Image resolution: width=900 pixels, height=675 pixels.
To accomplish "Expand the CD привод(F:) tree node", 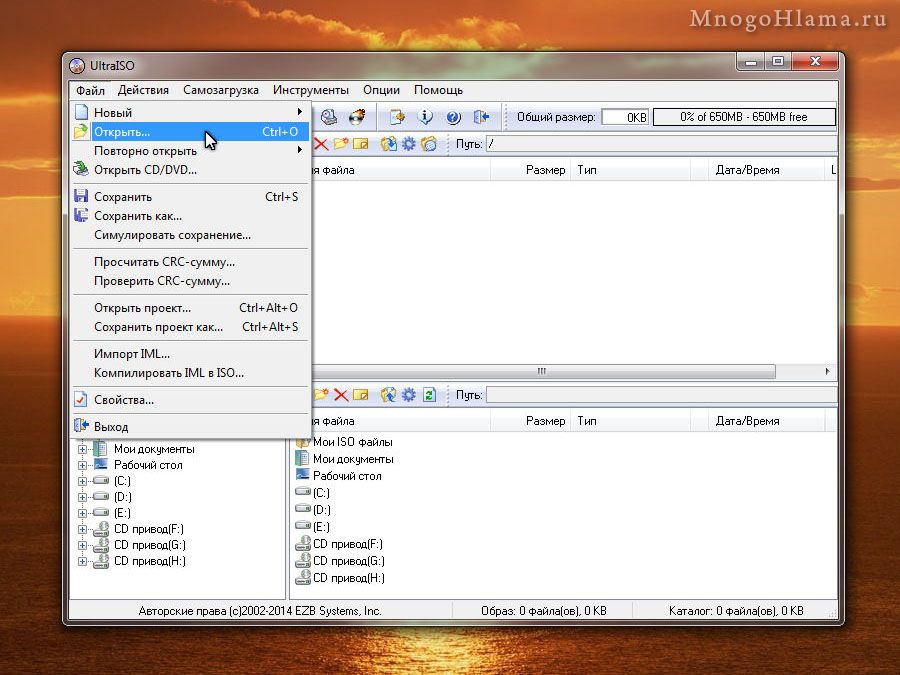I will [83, 529].
